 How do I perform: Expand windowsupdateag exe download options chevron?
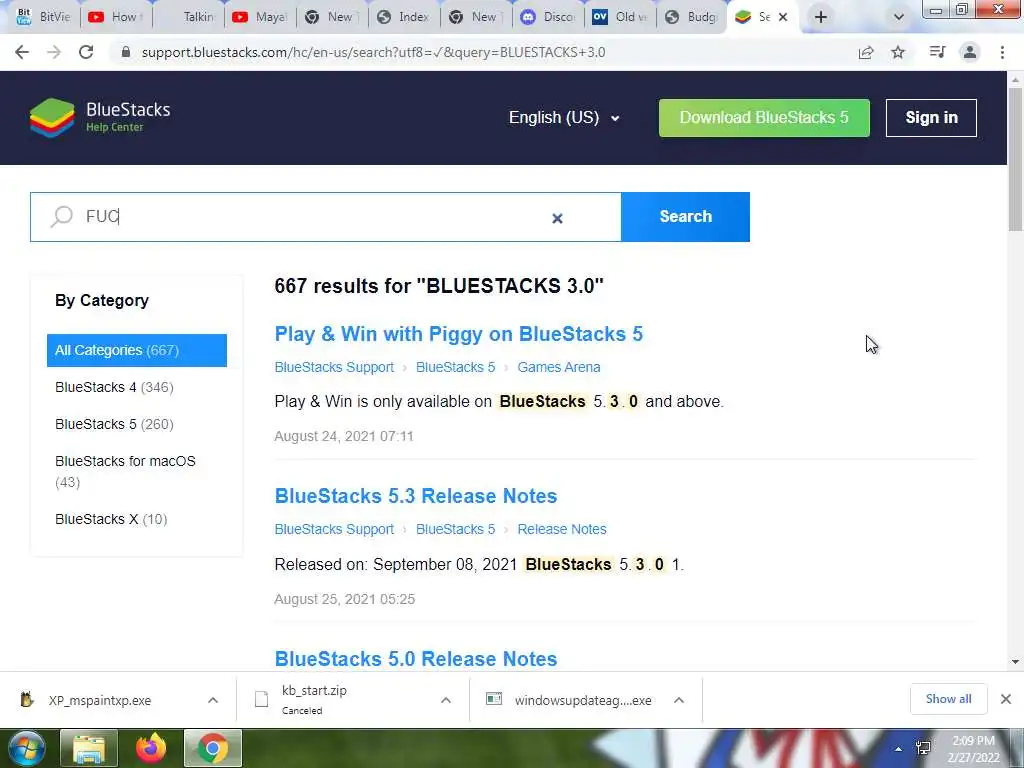click(x=679, y=700)
